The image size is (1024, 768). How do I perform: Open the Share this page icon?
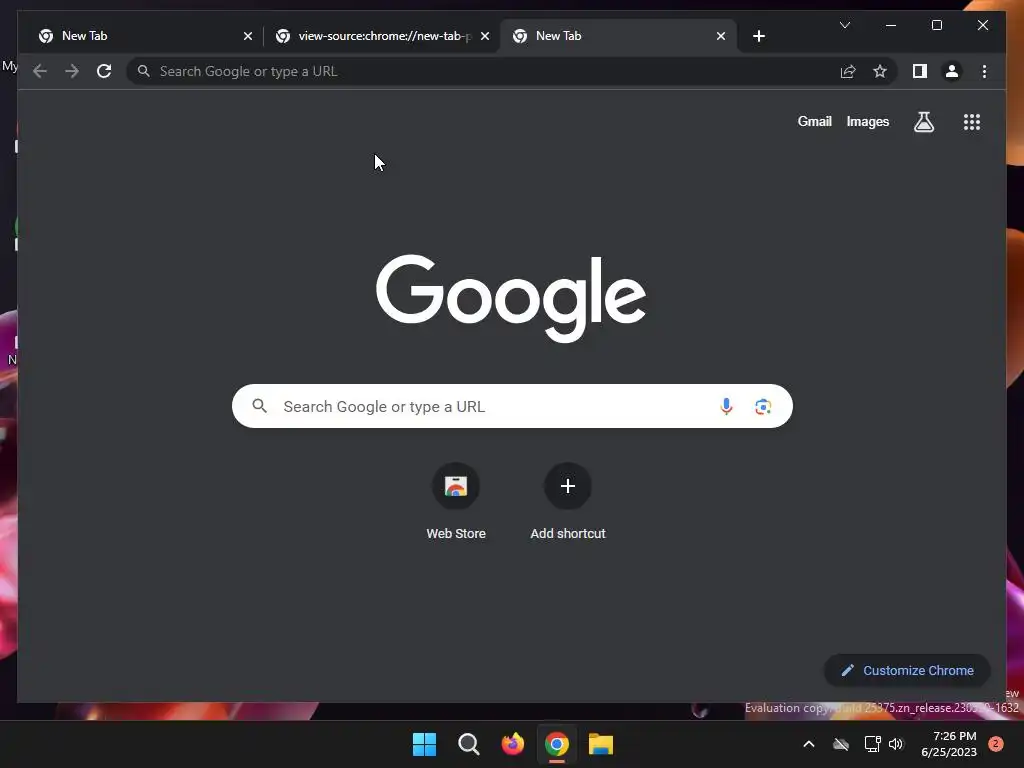(x=848, y=71)
